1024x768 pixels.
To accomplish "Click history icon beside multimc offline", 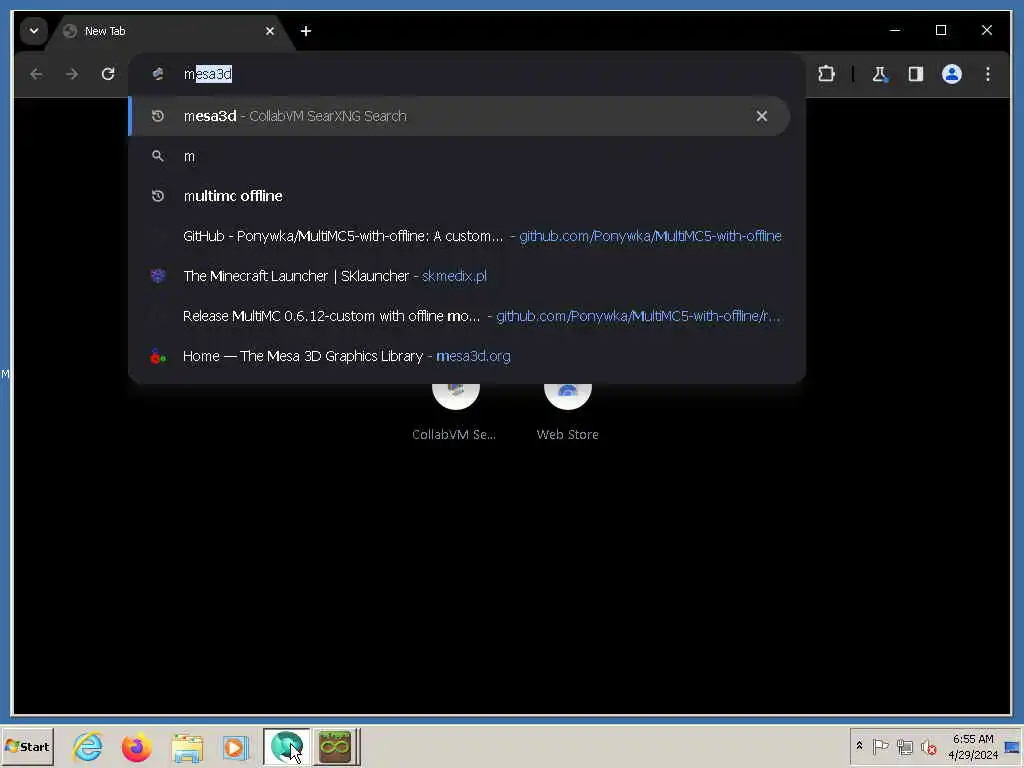I will [x=157, y=196].
